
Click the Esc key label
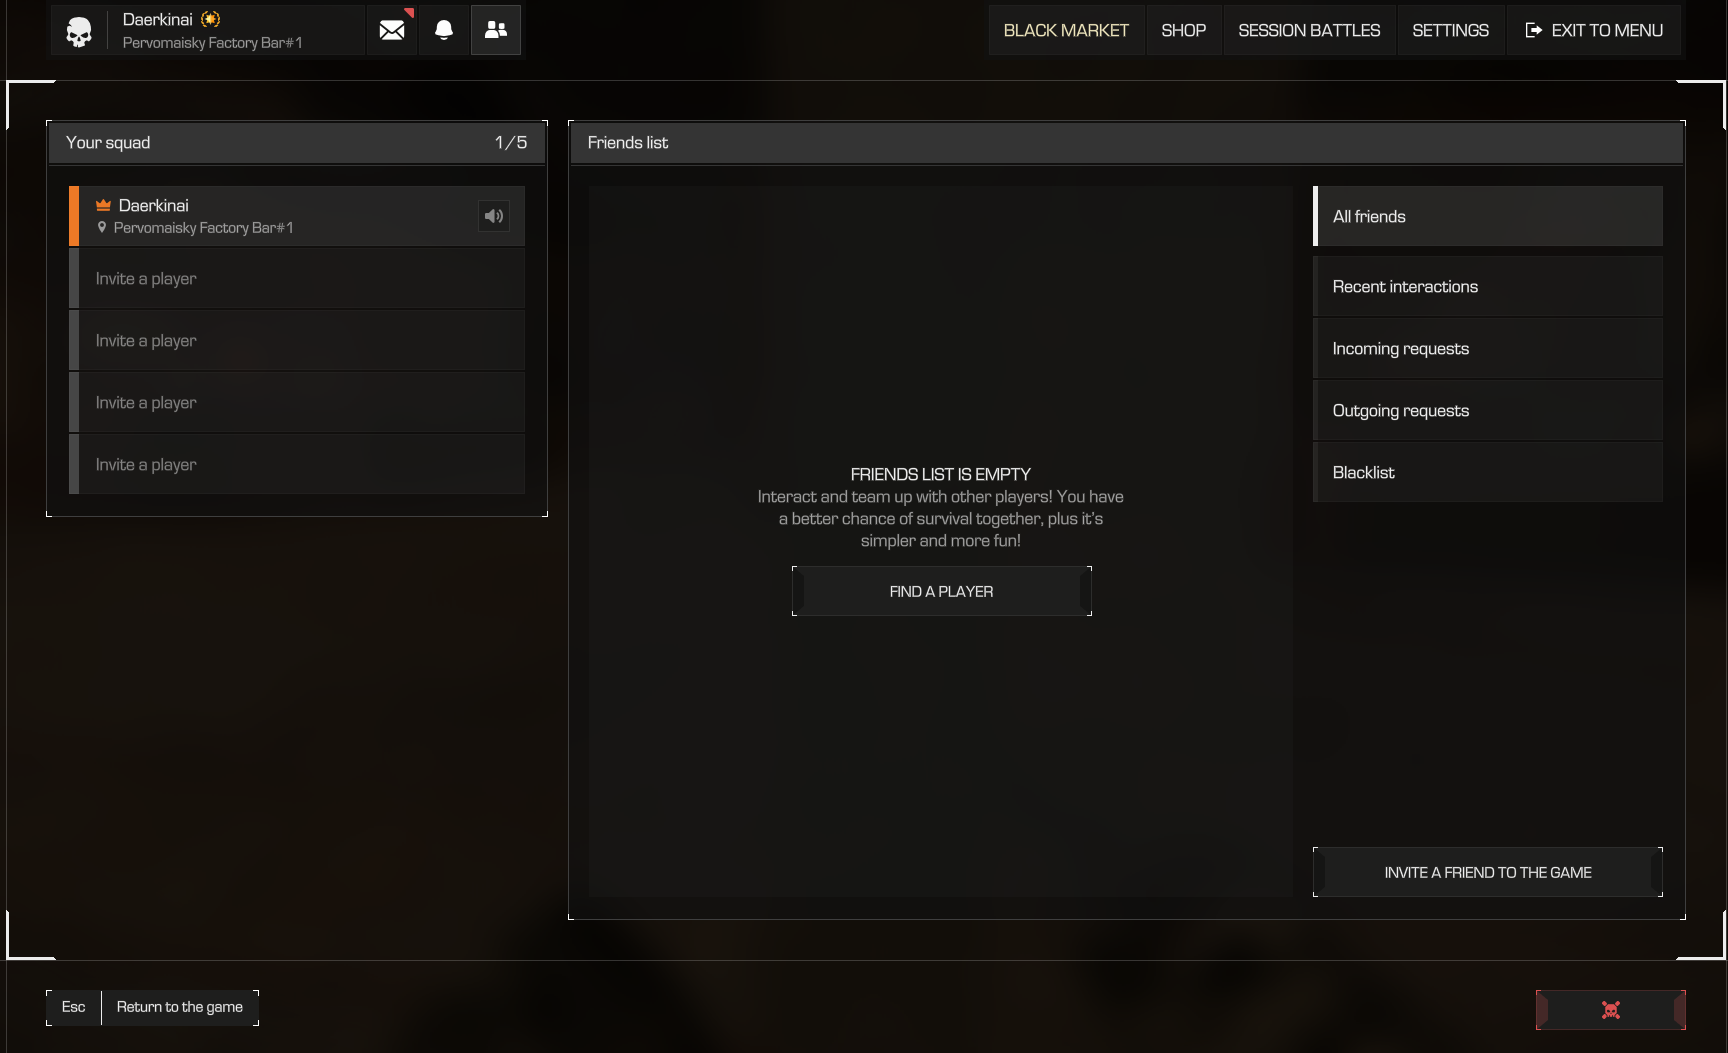74,1007
